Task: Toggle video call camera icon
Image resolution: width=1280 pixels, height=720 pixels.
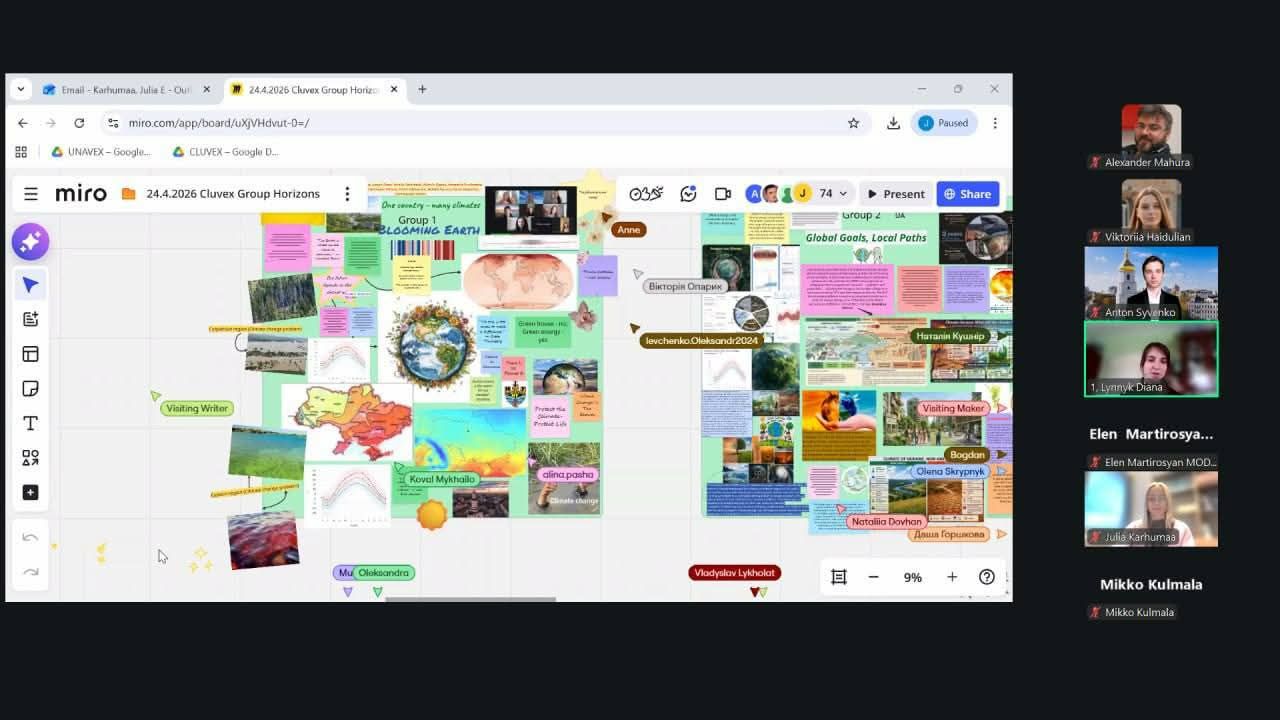Action: (x=722, y=194)
